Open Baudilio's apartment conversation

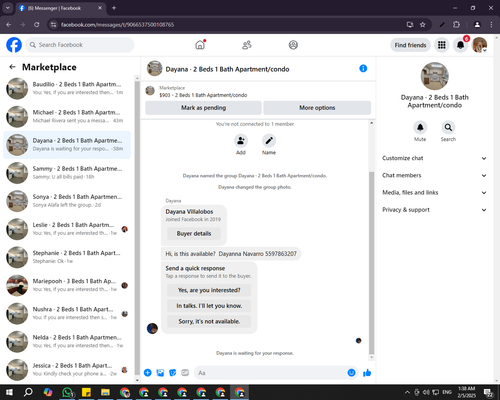(67, 88)
